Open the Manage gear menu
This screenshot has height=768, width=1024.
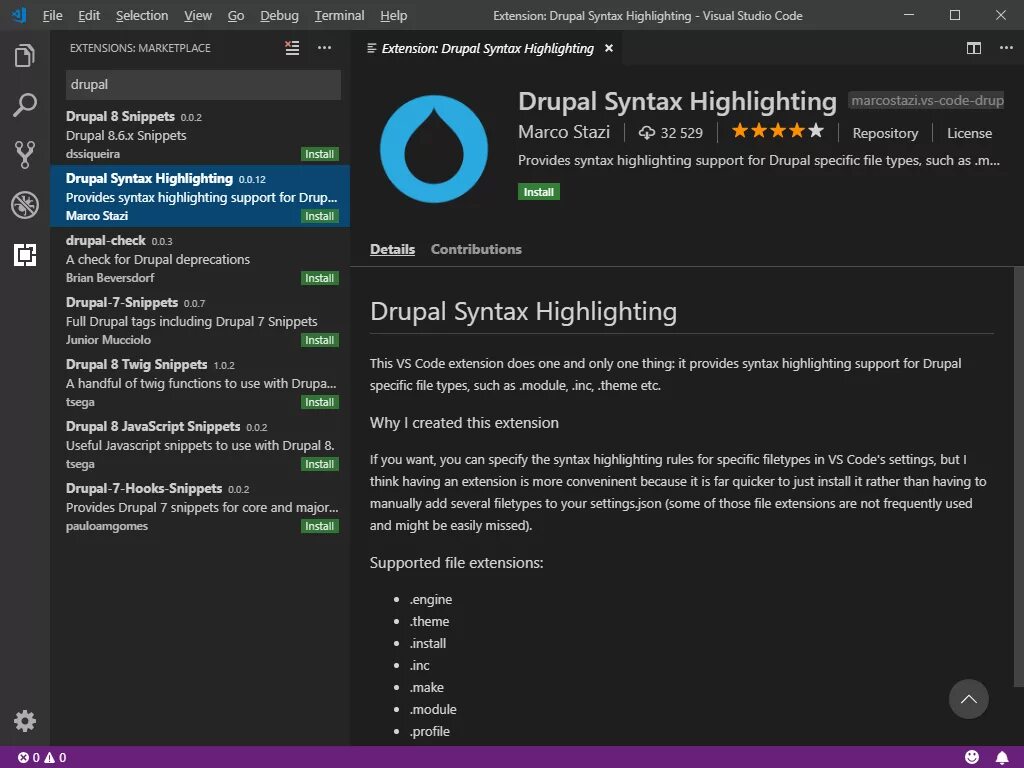[x=25, y=721]
